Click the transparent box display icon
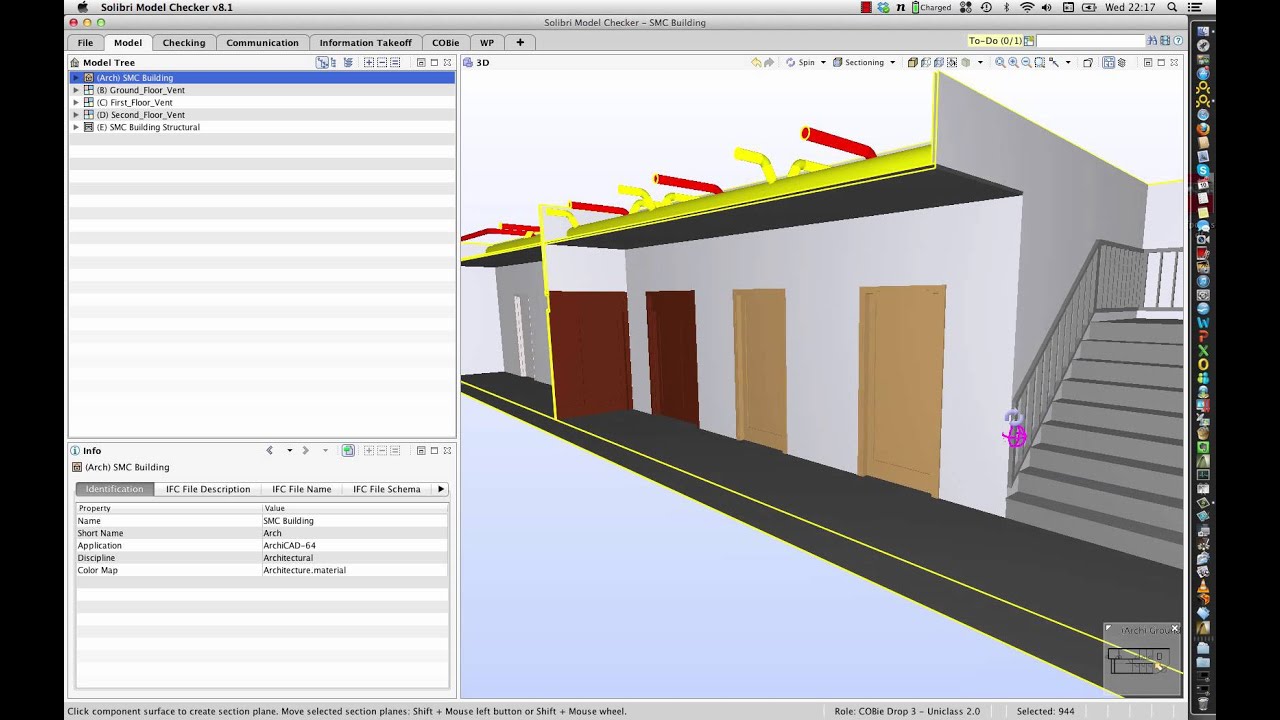 point(926,62)
